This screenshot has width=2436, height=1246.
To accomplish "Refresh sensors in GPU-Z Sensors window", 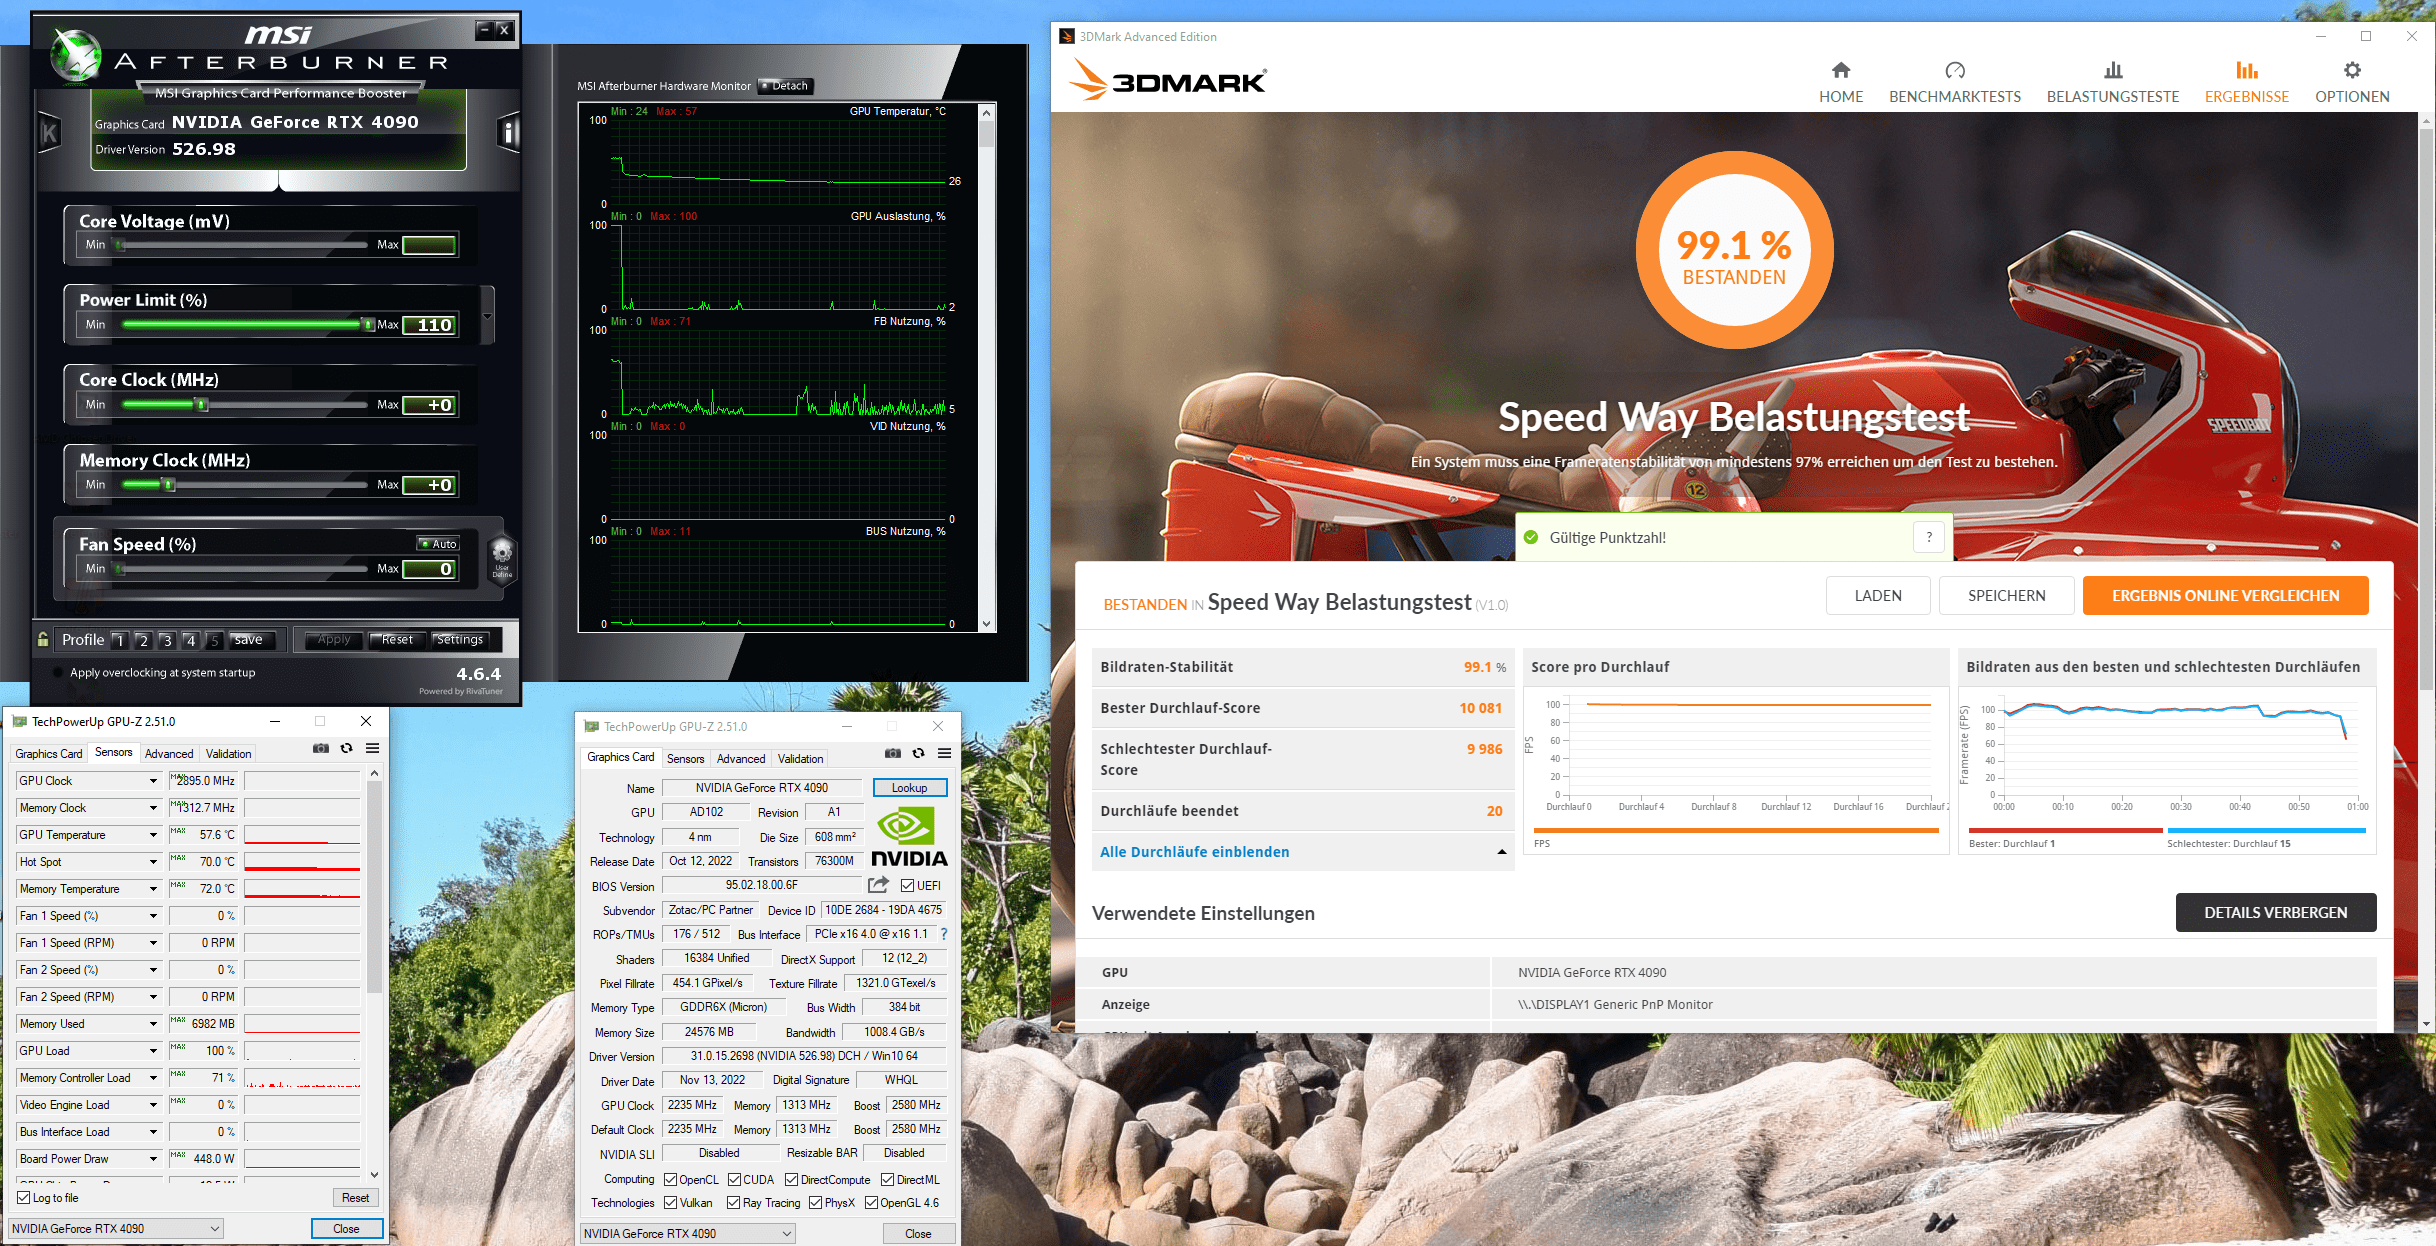I will click(x=346, y=748).
